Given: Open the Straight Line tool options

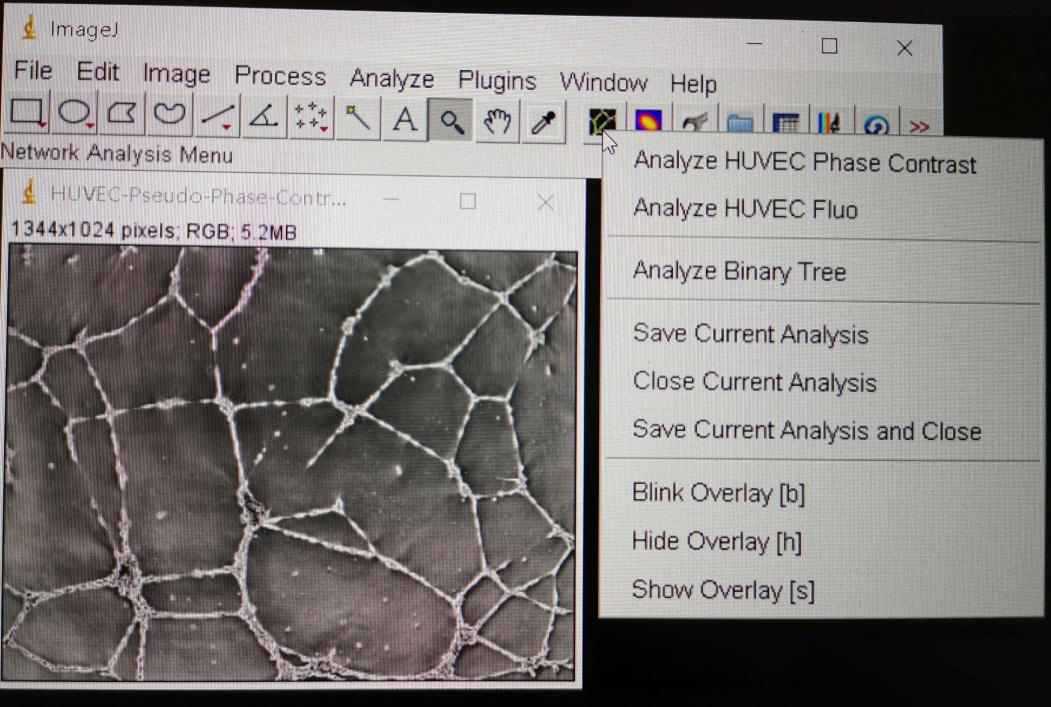Looking at the screenshot, I should pos(216,118).
